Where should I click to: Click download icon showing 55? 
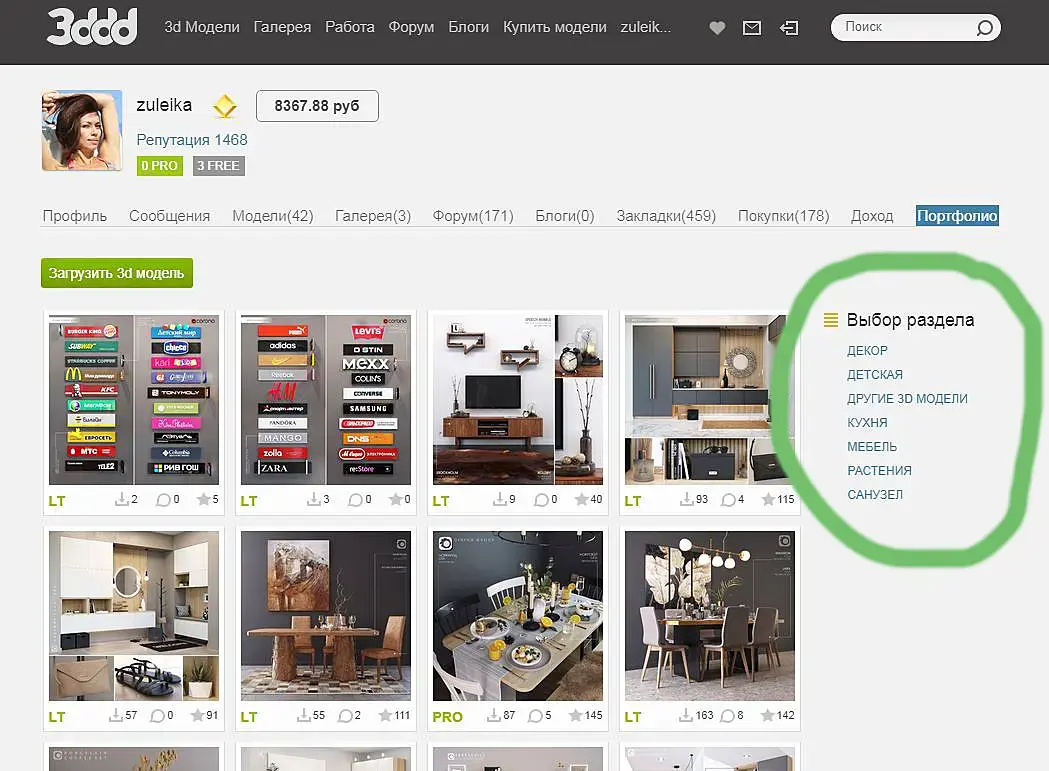point(304,715)
